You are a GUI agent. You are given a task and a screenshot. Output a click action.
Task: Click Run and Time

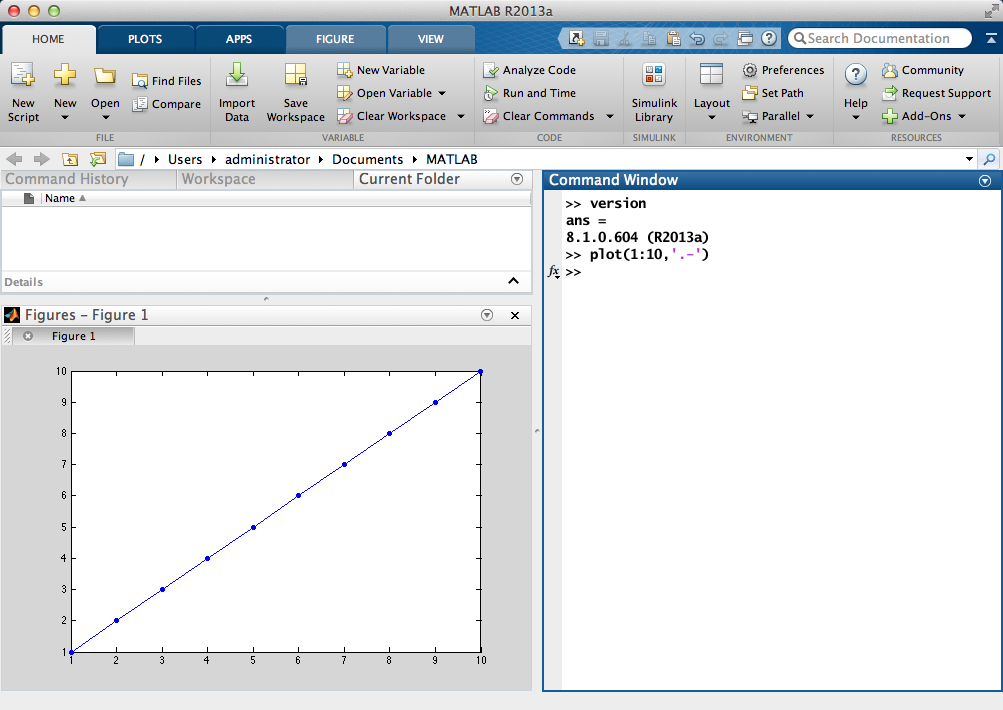(530, 93)
